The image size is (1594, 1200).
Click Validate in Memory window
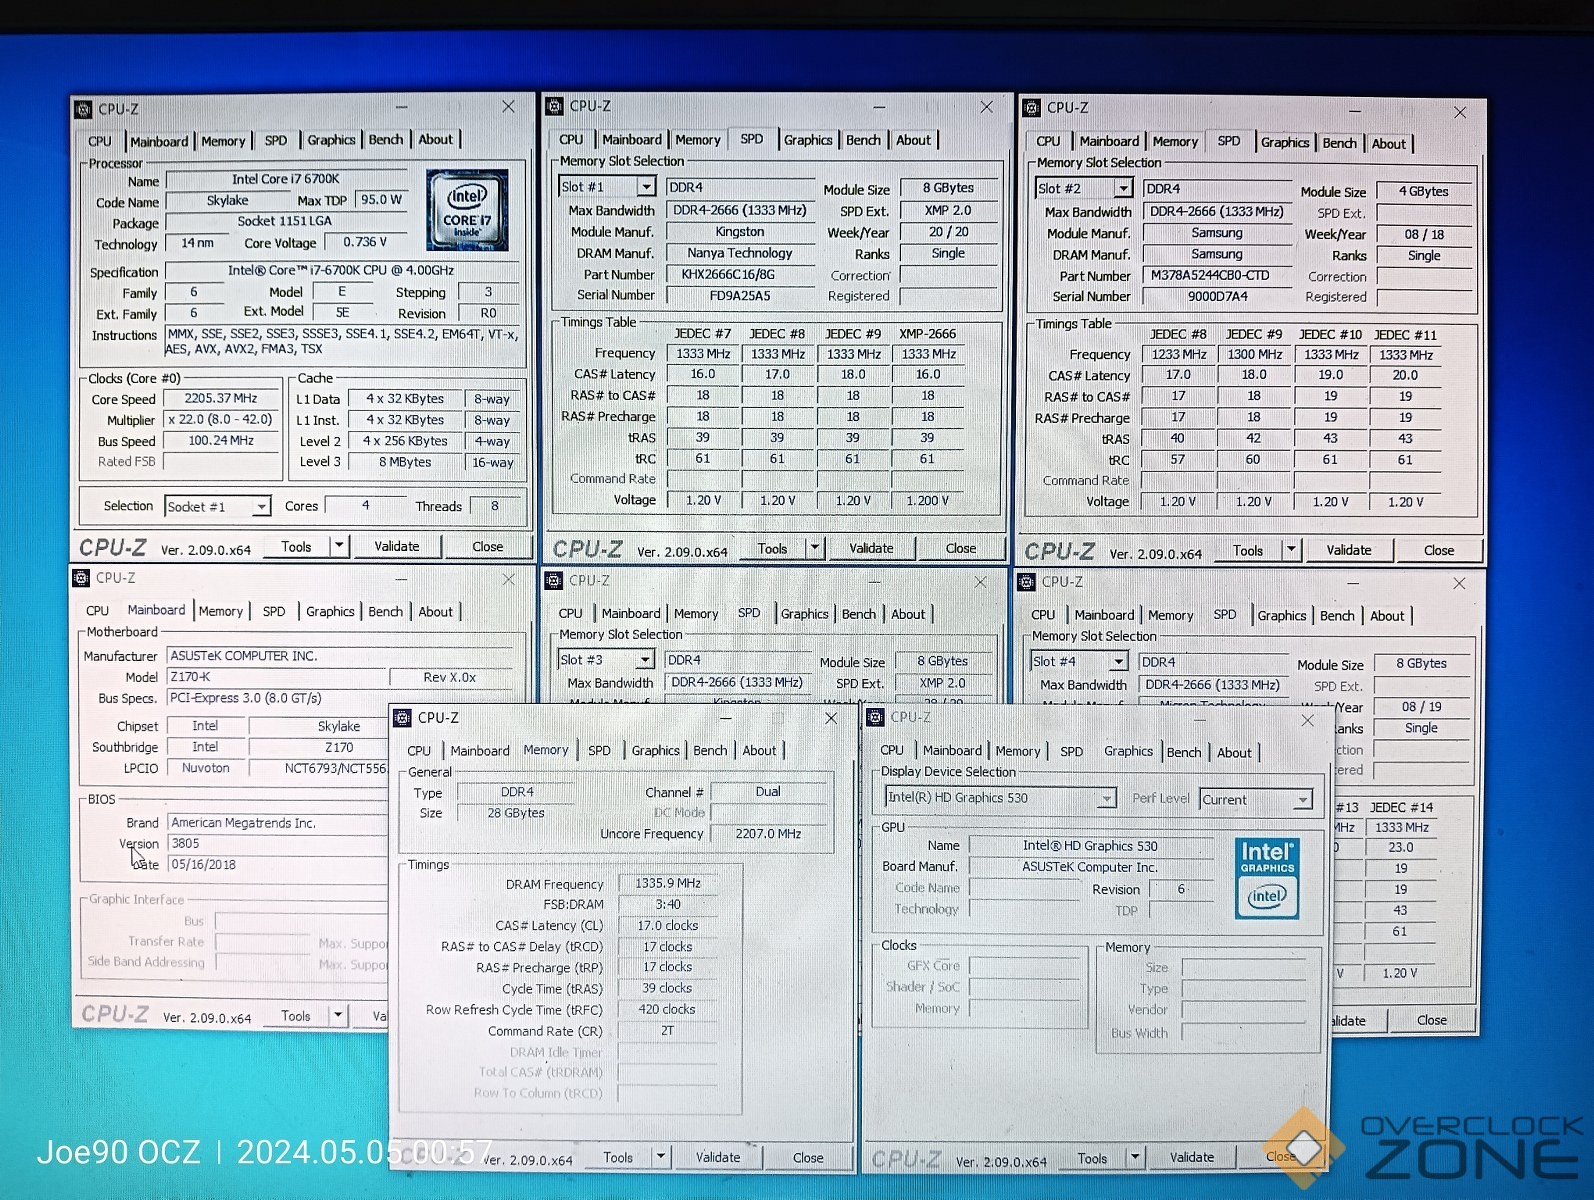(718, 1157)
